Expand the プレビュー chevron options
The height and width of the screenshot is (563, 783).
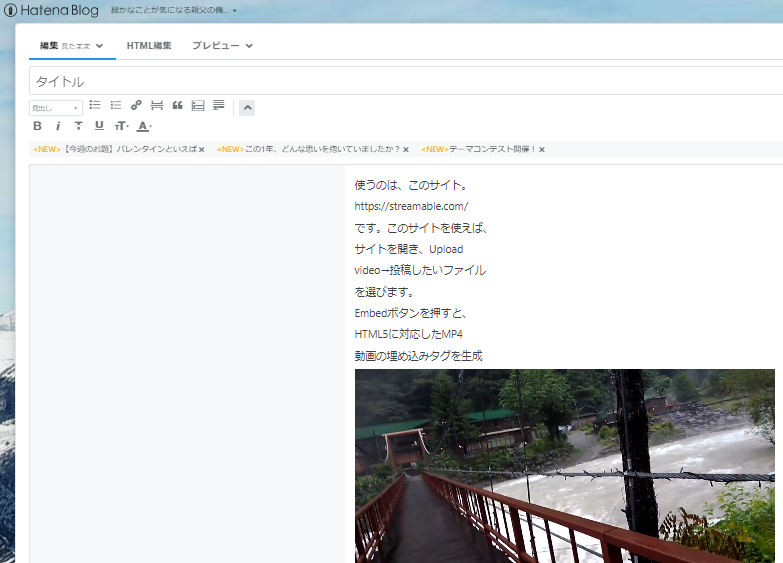[249, 46]
